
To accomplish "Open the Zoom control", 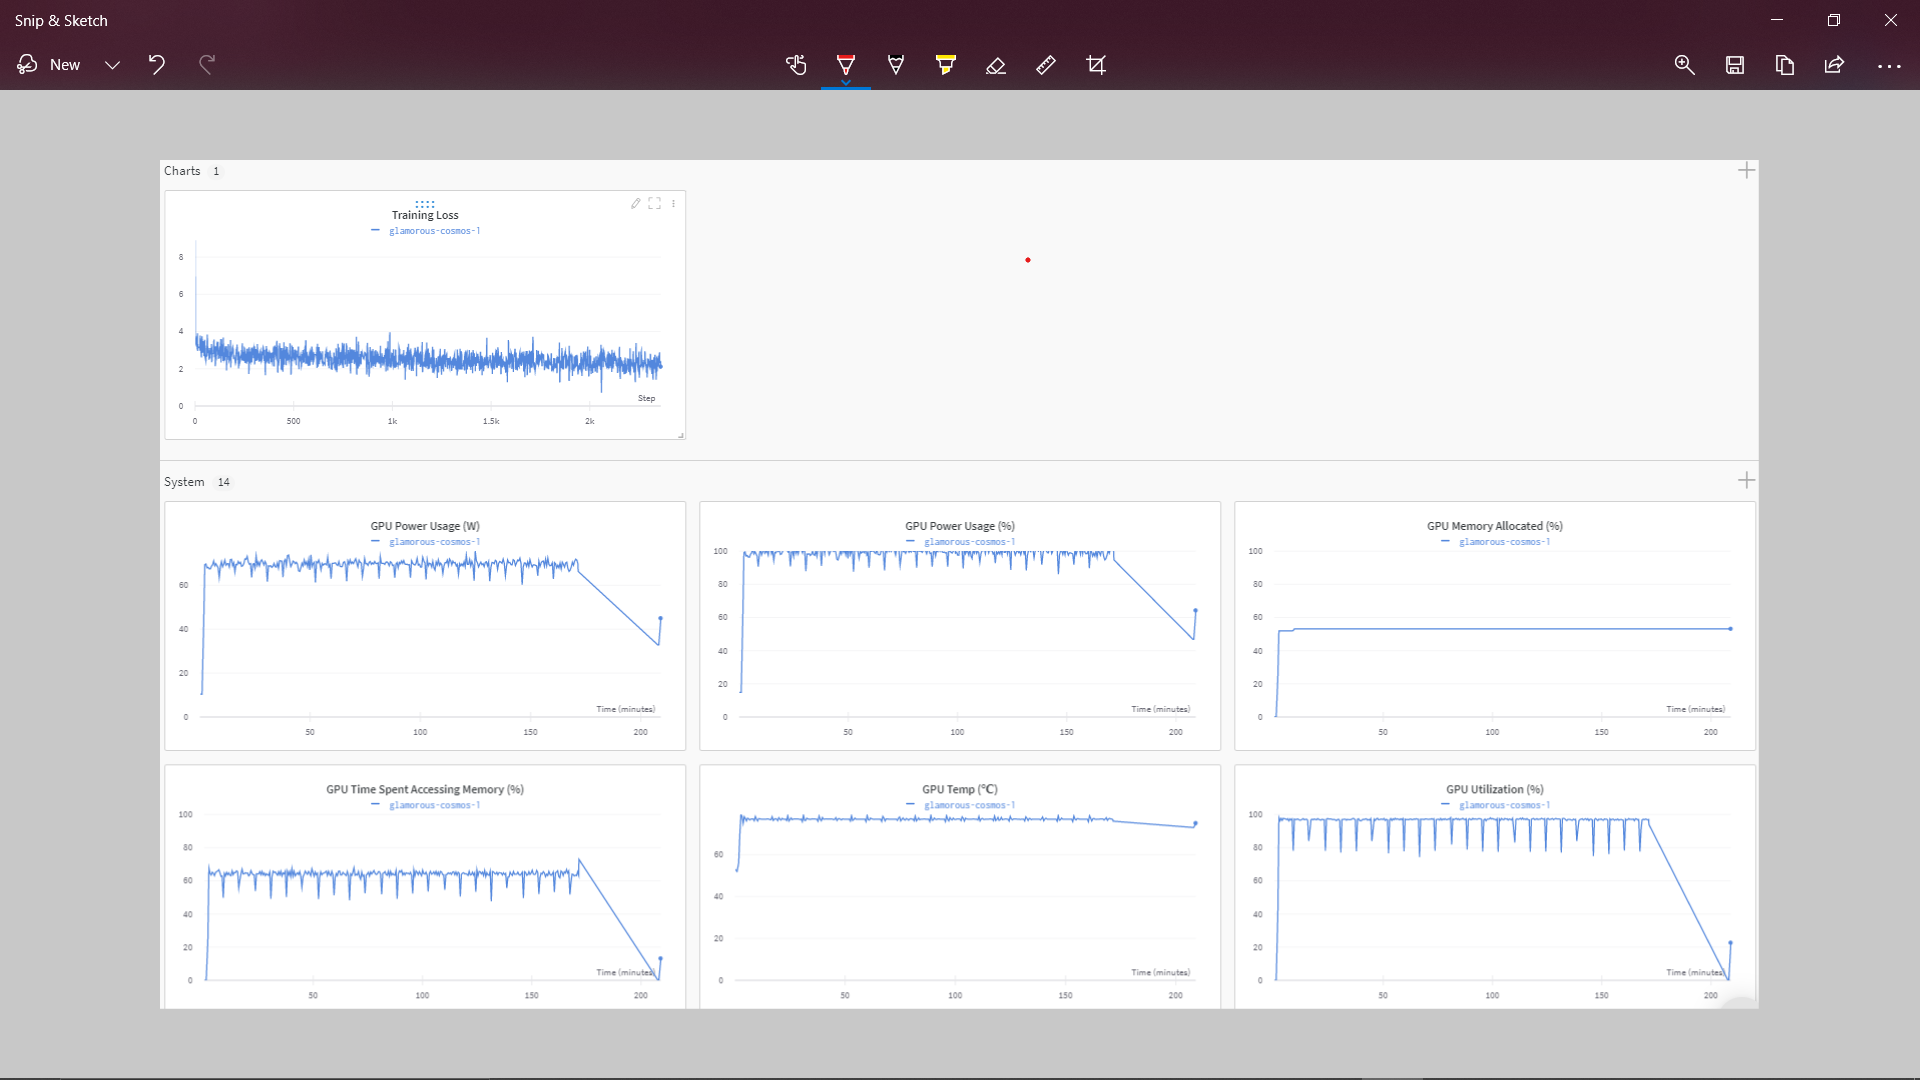I will 1685,65.
